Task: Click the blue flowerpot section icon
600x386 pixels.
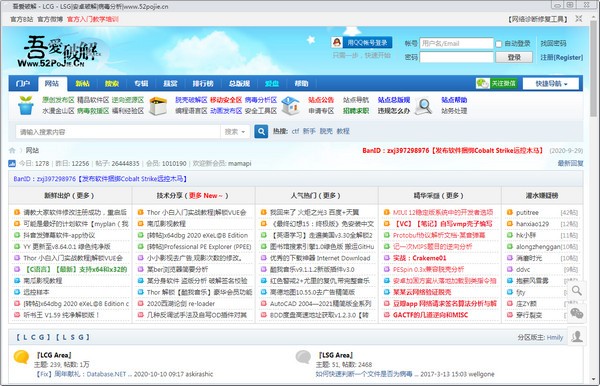Action: (26, 105)
